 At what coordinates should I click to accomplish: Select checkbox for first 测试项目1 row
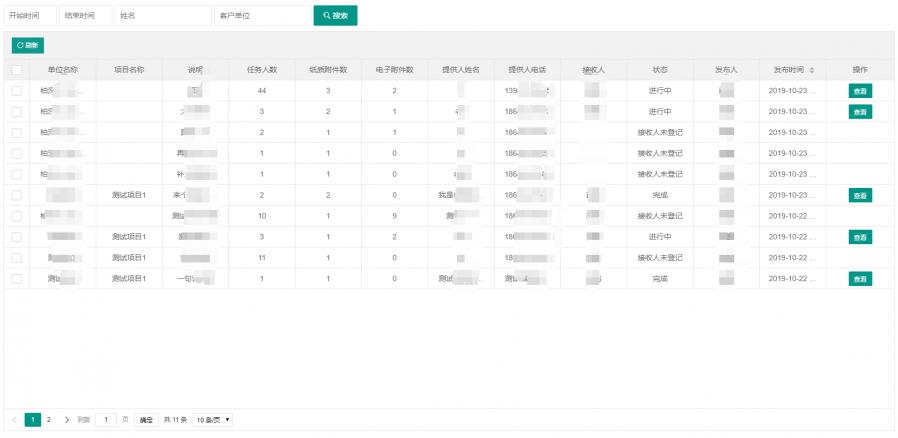click(x=16, y=195)
